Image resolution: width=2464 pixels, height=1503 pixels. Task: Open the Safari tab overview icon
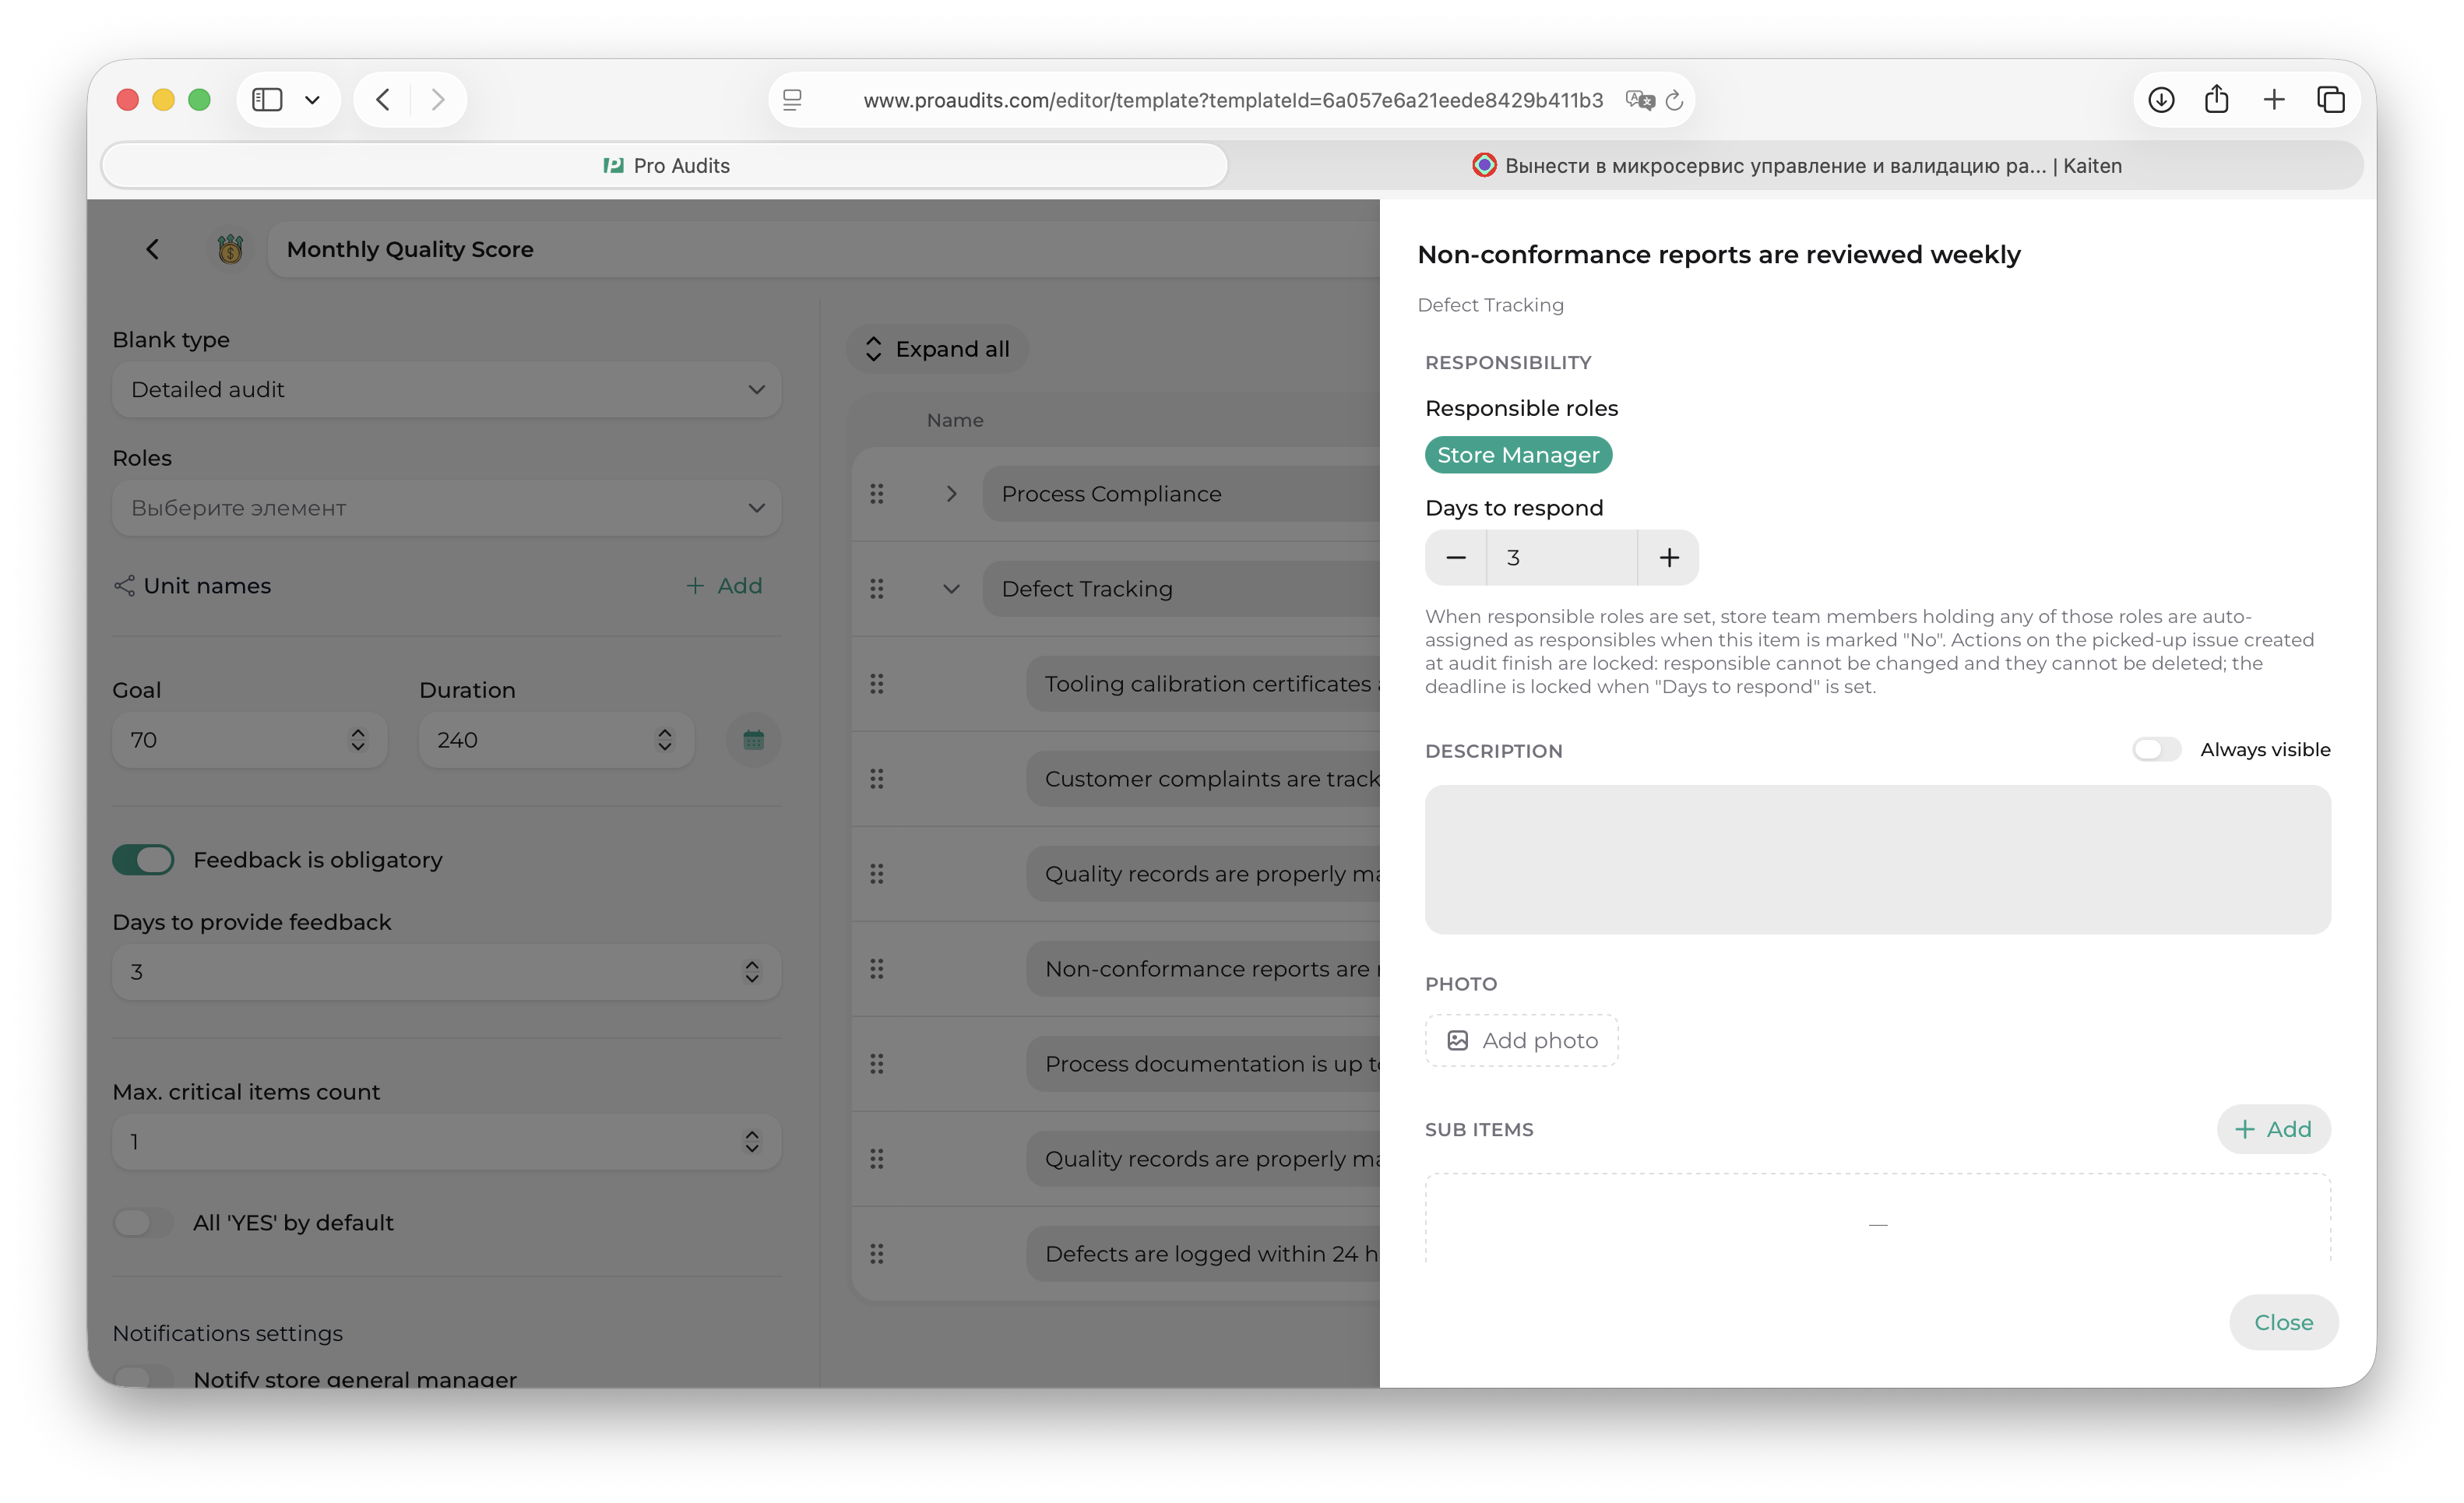(2331, 100)
